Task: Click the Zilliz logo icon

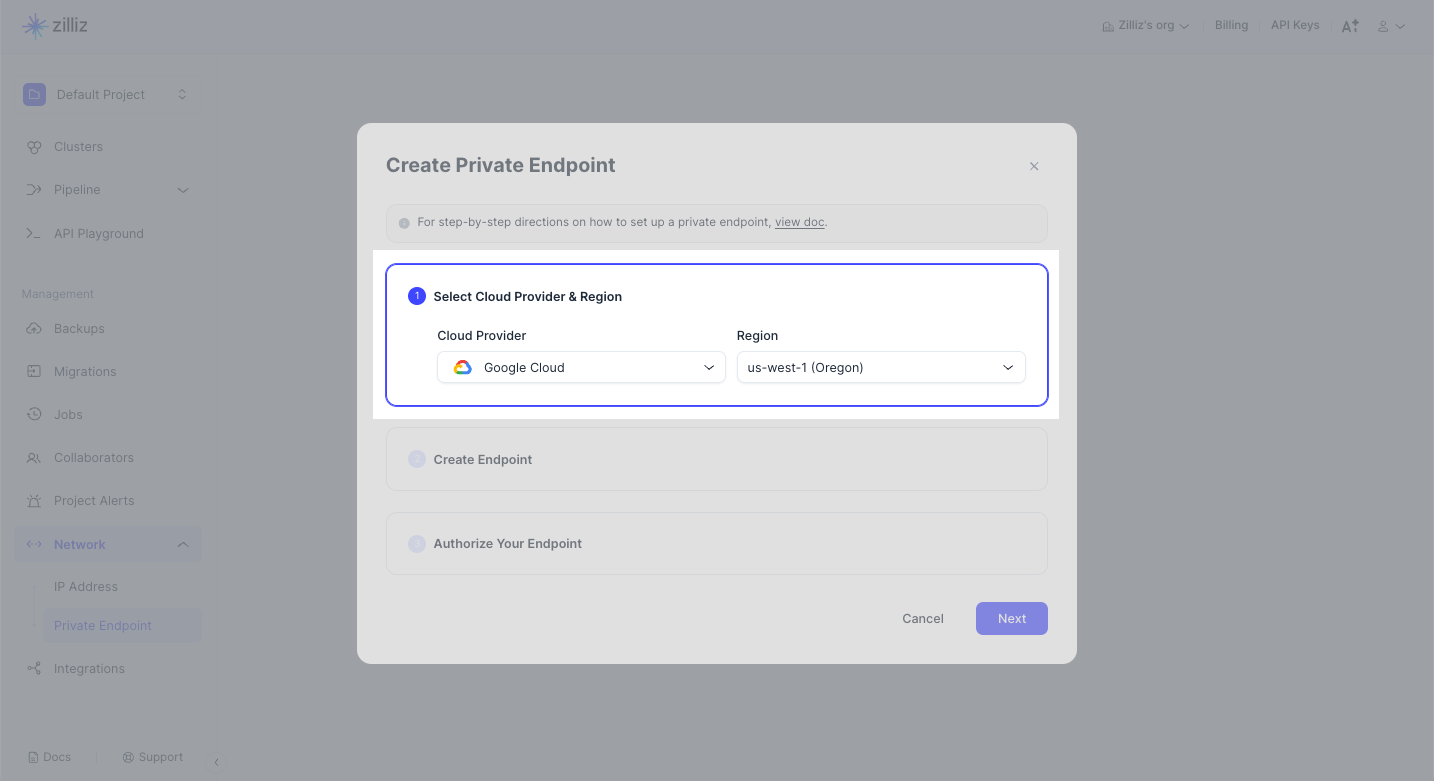Action: (35, 25)
